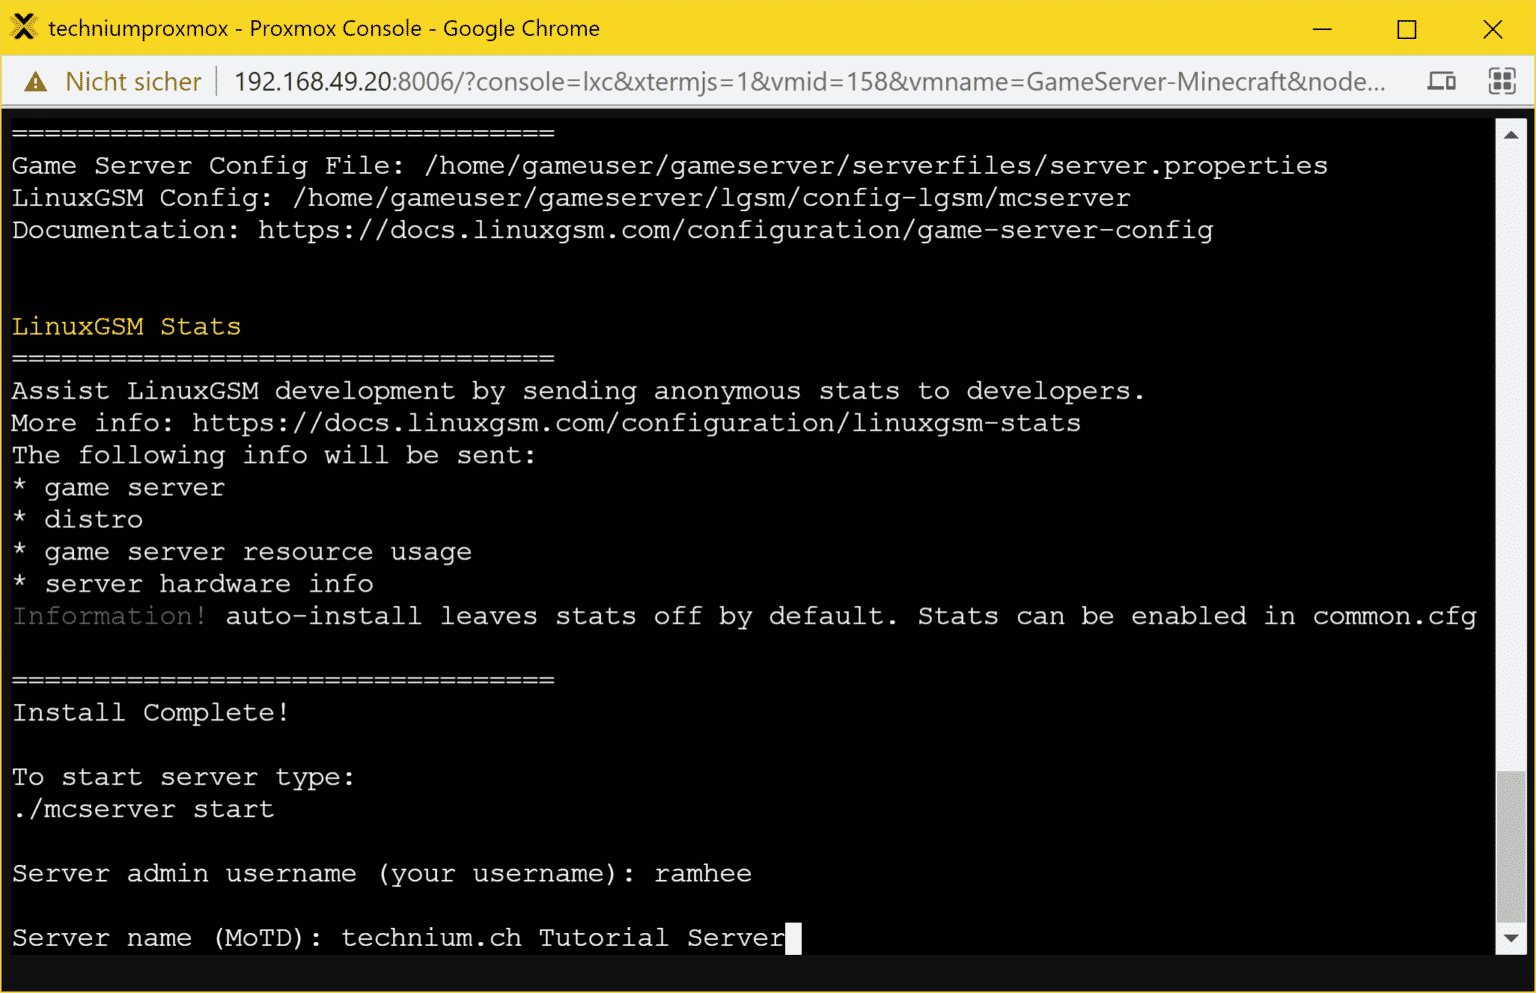Image resolution: width=1536 pixels, height=993 pixels.
Task: Click the 'Install Complete!' line
Action: tap(151, 713)
